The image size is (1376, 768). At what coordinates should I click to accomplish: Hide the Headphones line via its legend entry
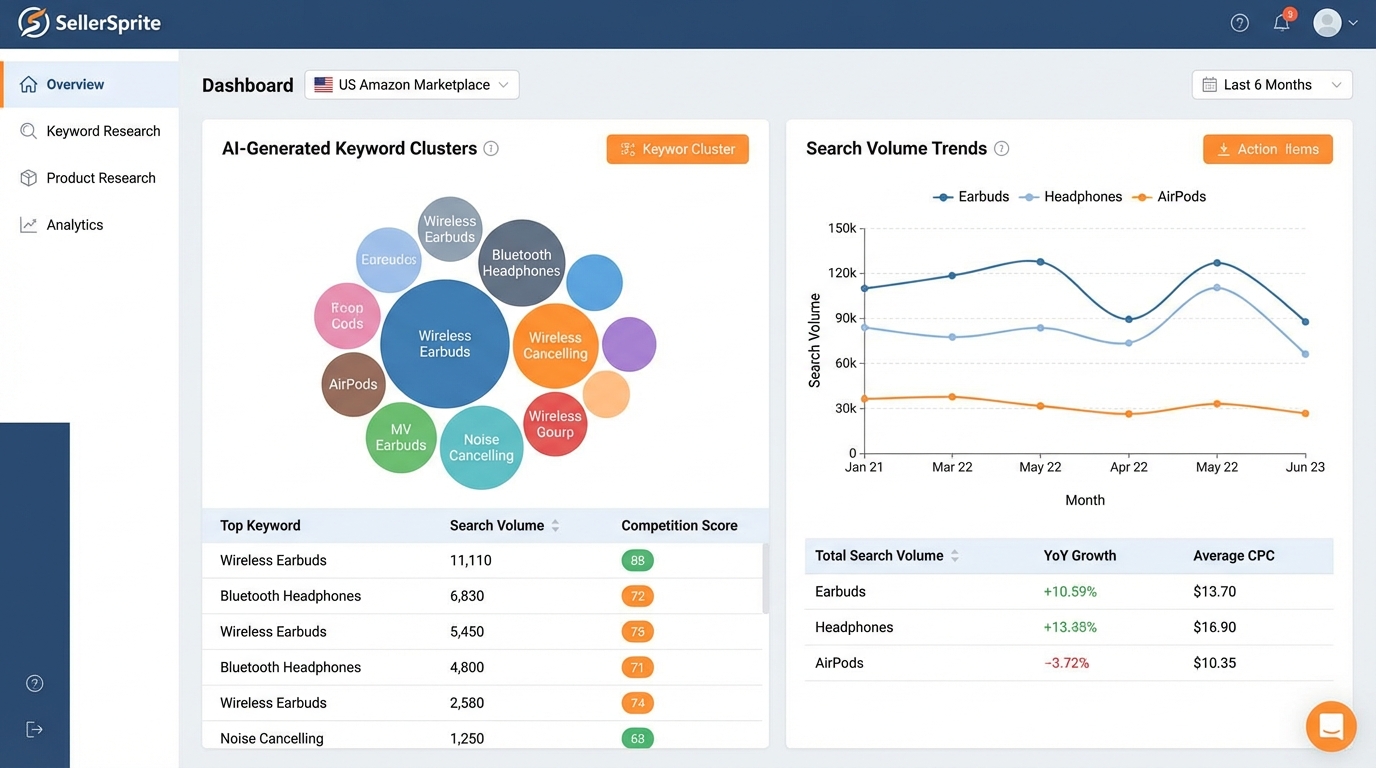pyautogui.click(x=1071, y=196)
